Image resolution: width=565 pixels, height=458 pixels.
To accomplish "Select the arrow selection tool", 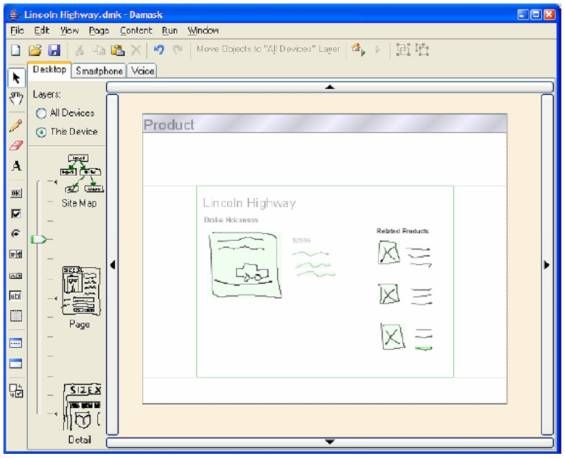I will 16,78.
